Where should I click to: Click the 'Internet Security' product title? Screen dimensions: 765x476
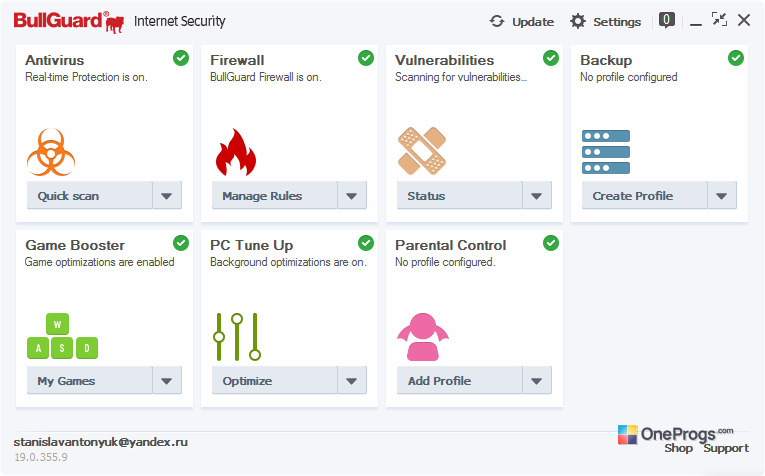180,21
